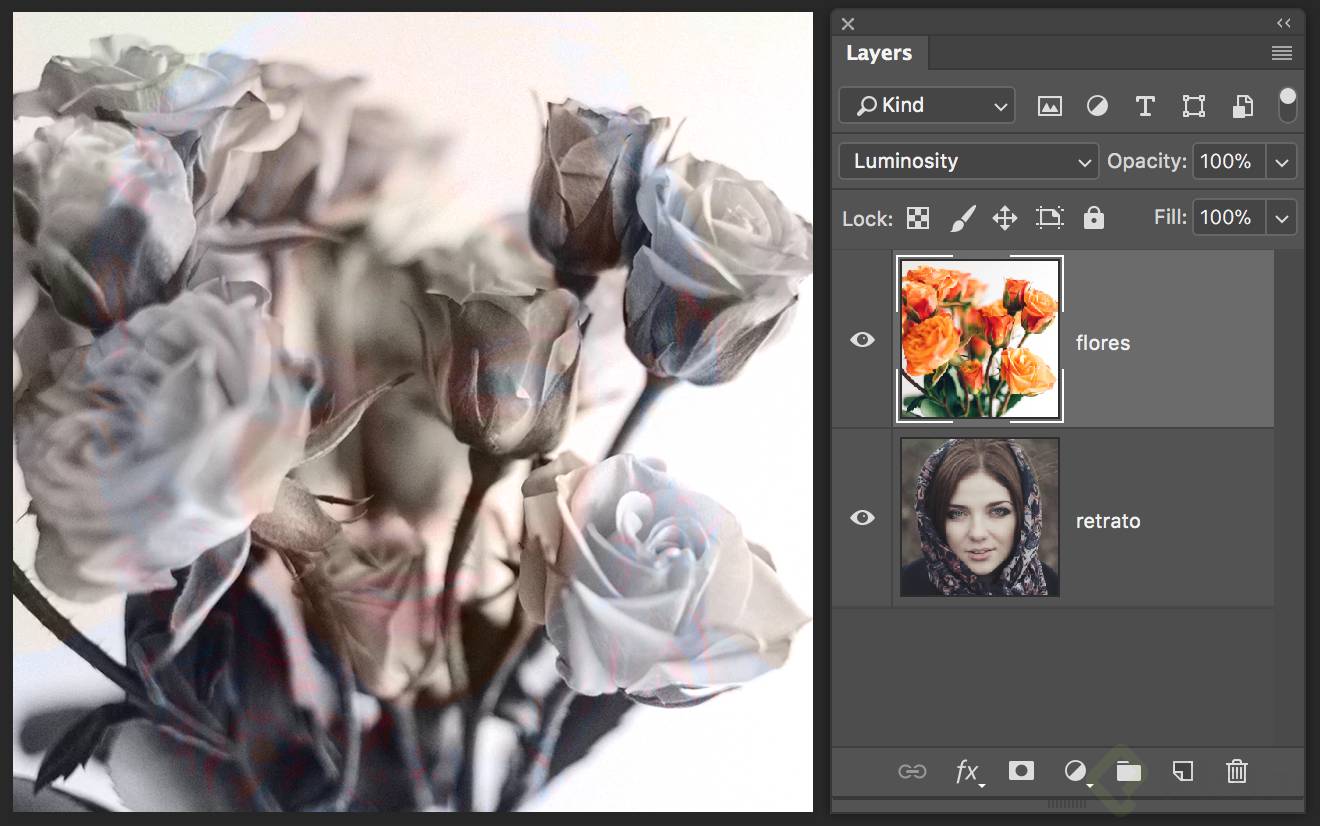
Task: Open the Layers panel menu
Action: [1282, 54]
